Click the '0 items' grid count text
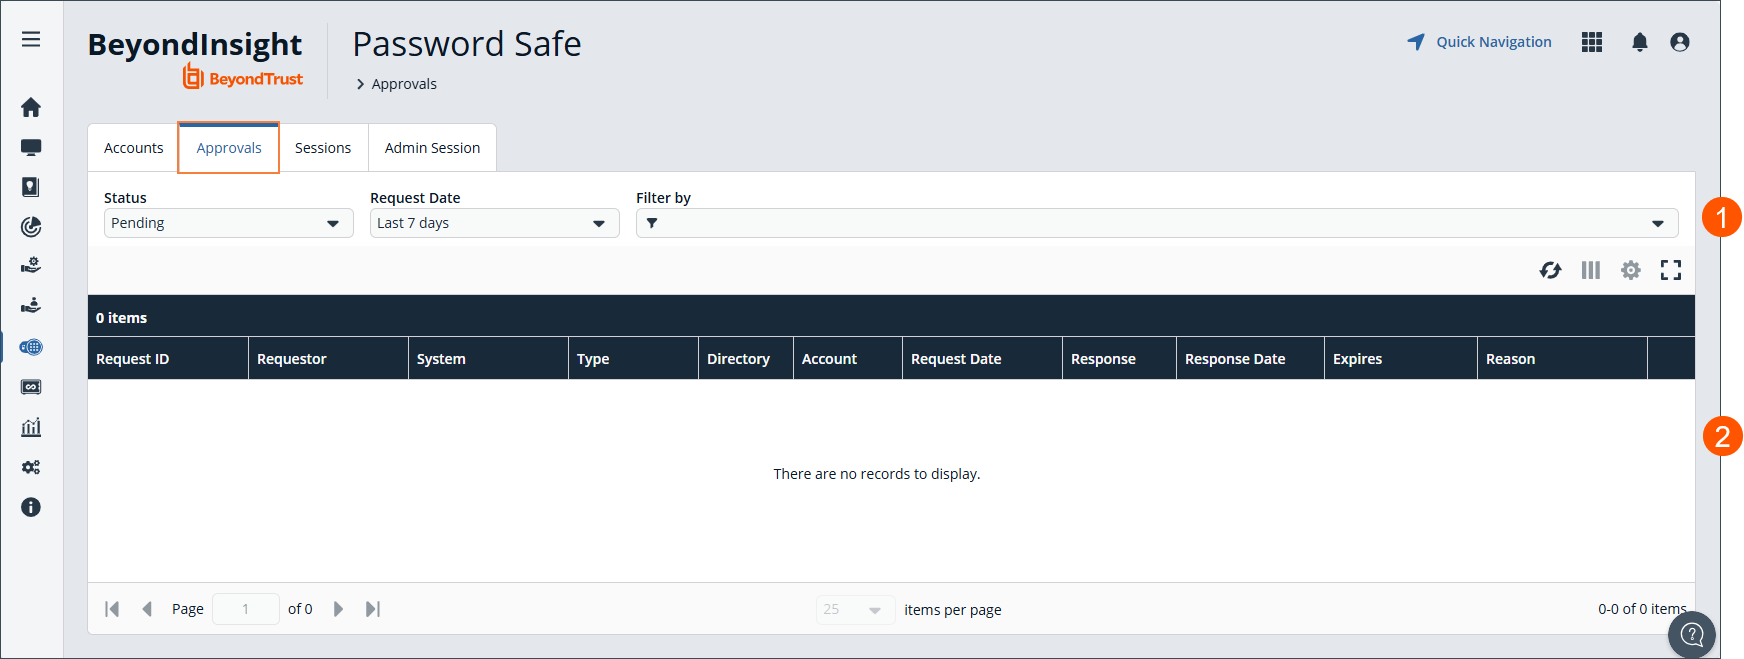Image resolution: width=1744 pixels, height=659 pixels. click(121, 318)
